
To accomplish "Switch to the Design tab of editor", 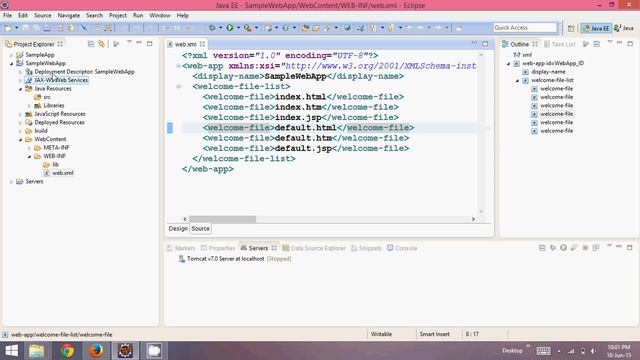I will click(178, 229).
